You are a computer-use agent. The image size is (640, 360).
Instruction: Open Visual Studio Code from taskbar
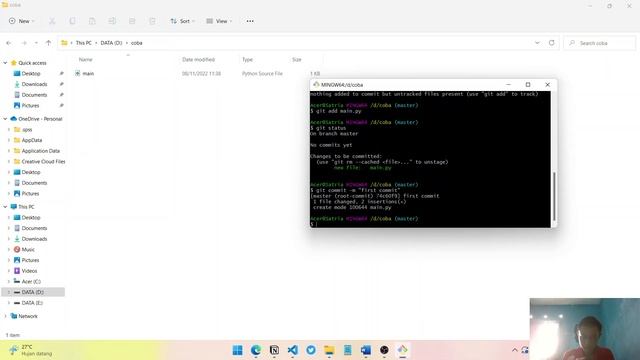(x=293, y=350)
